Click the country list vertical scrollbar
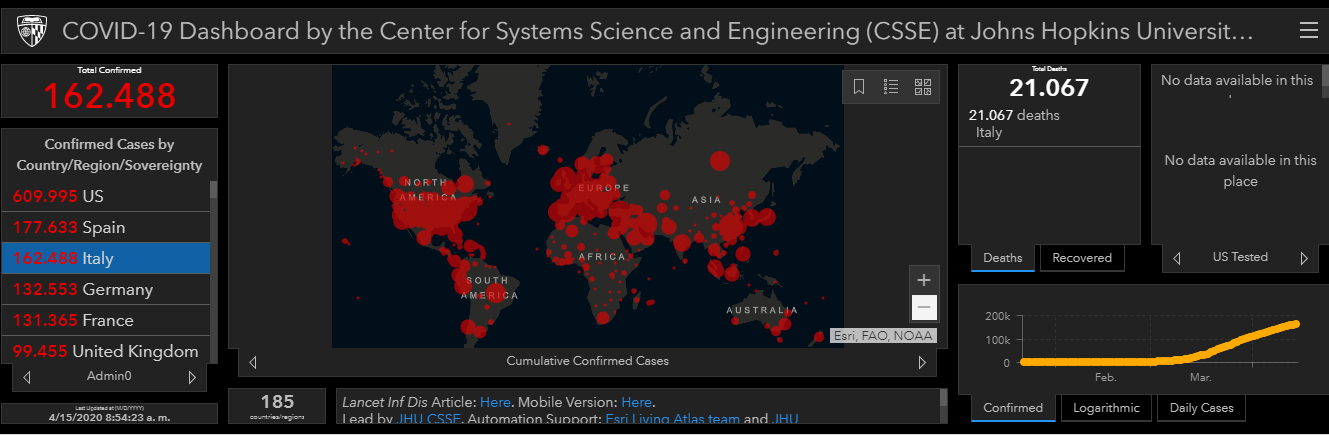This screenshot has width=1329, height=437. [x=212, y=270]
